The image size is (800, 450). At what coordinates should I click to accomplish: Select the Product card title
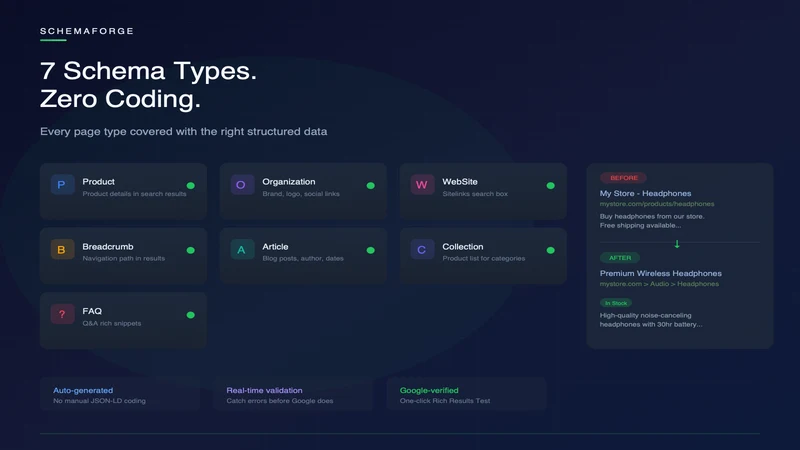[98, 182]
